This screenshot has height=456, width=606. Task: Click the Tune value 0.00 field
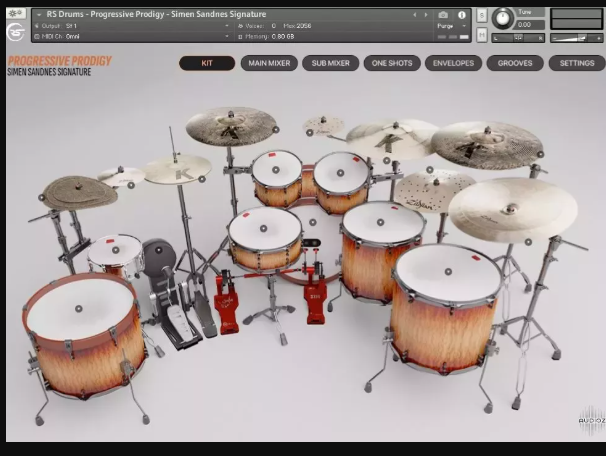pyautogui.click(x=529, y=25)
